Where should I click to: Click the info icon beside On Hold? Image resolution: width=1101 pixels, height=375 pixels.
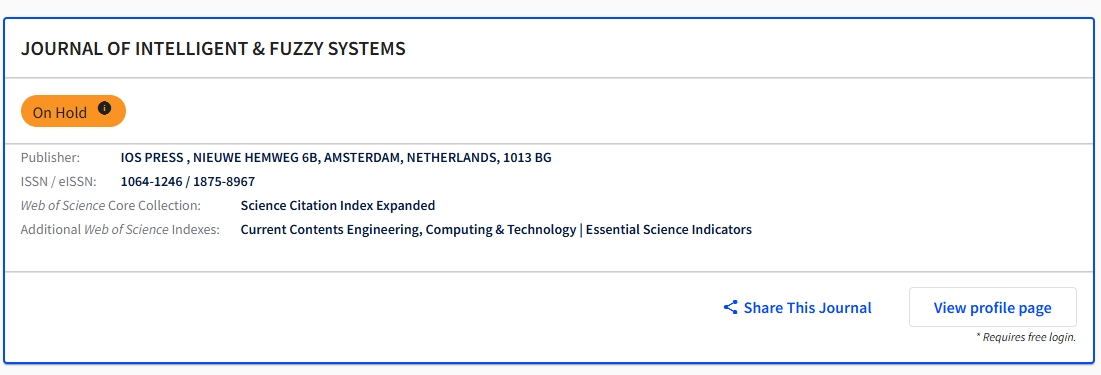click(105, 108)
